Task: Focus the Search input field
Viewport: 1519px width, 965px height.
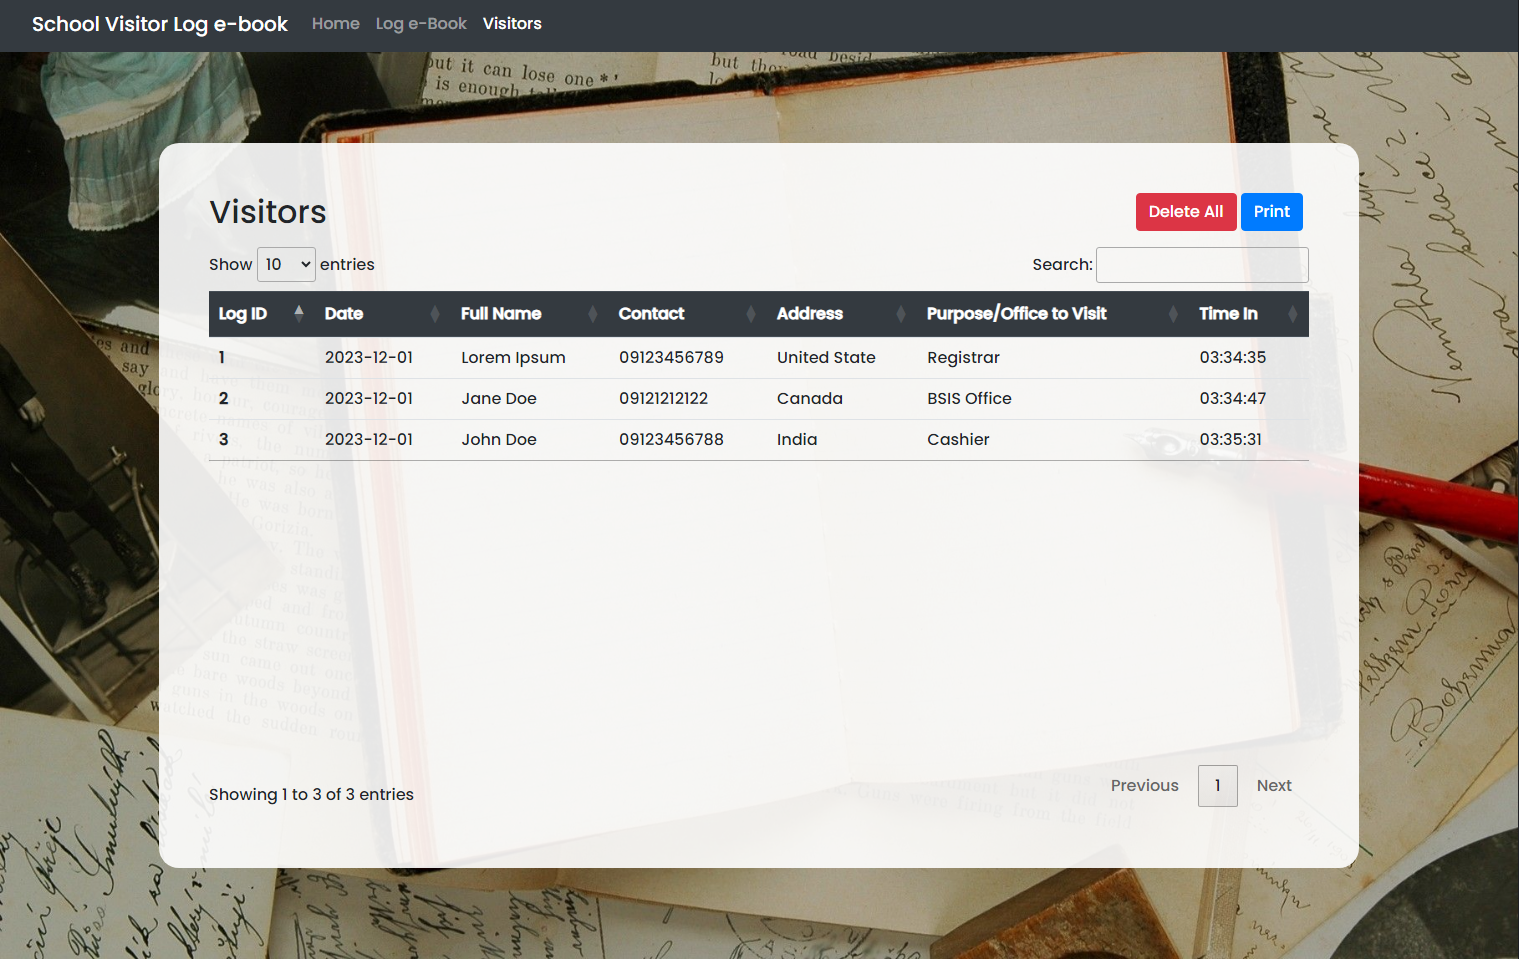Action: (x=1202, y=265)
